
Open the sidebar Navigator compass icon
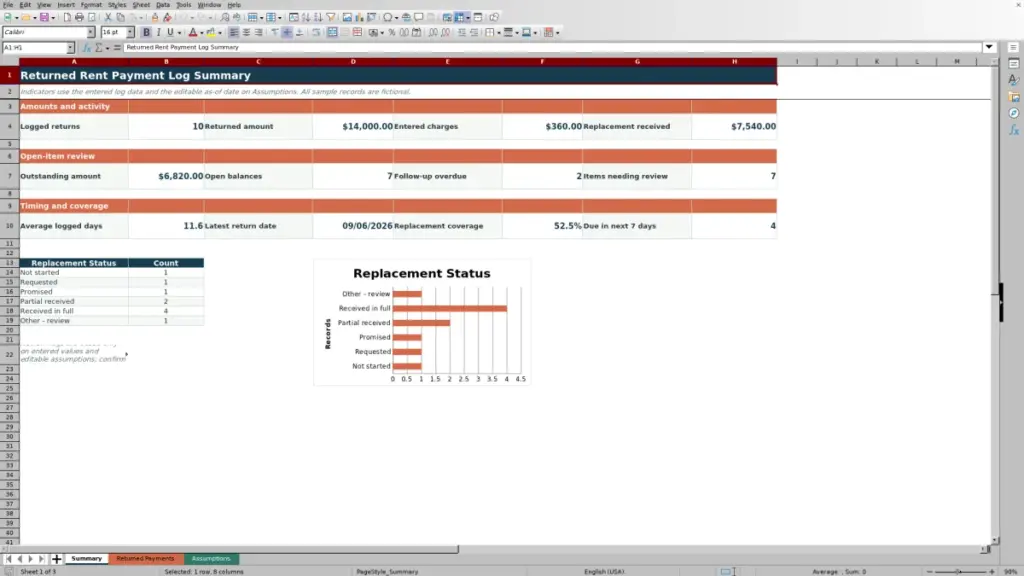point(1014,114)
